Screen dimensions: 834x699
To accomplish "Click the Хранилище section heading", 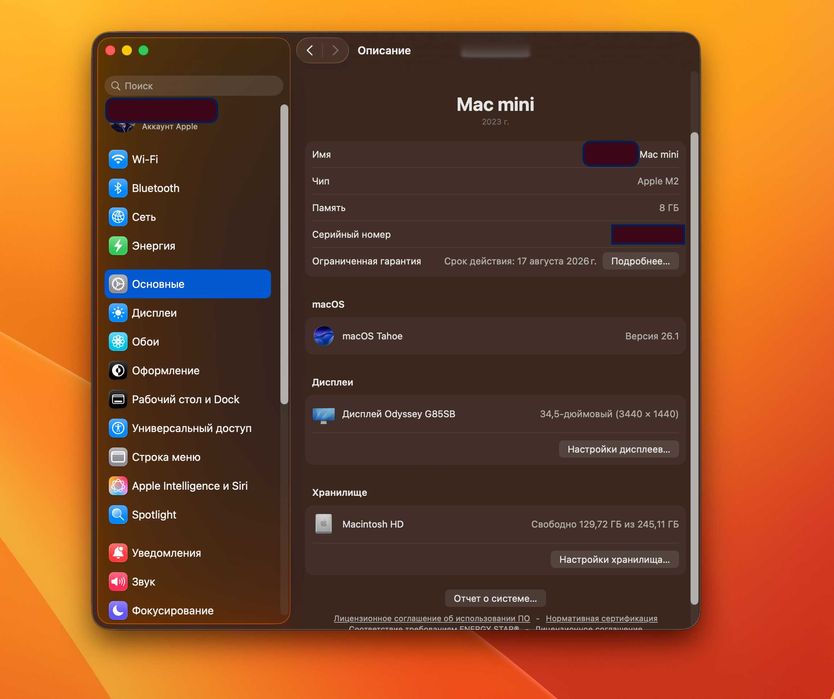I will (x=339, y=493).
